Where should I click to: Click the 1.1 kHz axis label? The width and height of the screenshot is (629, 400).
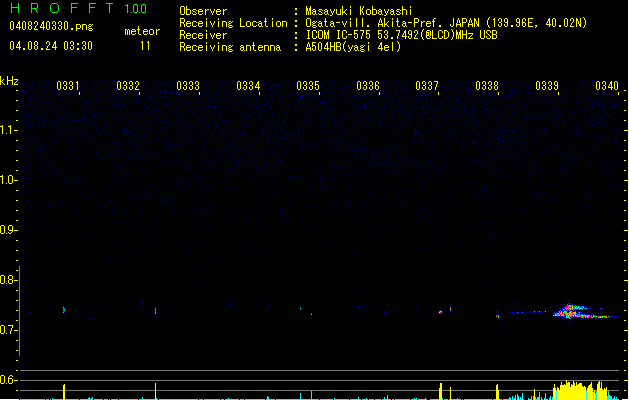pos(8,130)
